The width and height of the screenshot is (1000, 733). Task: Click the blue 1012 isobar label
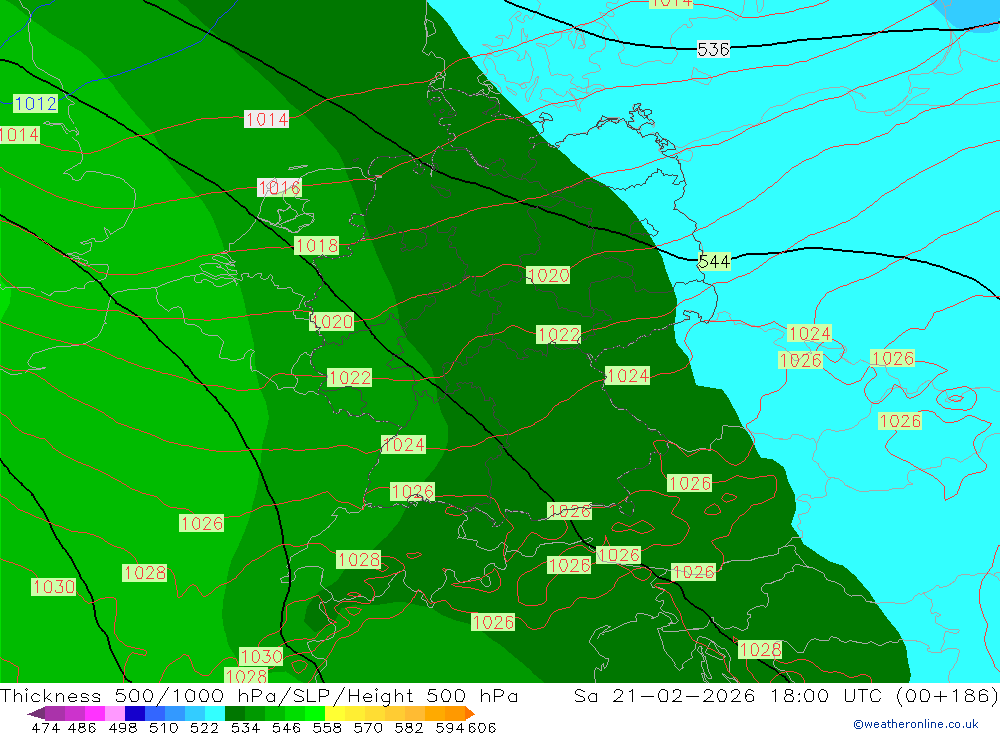click(35, 103)
